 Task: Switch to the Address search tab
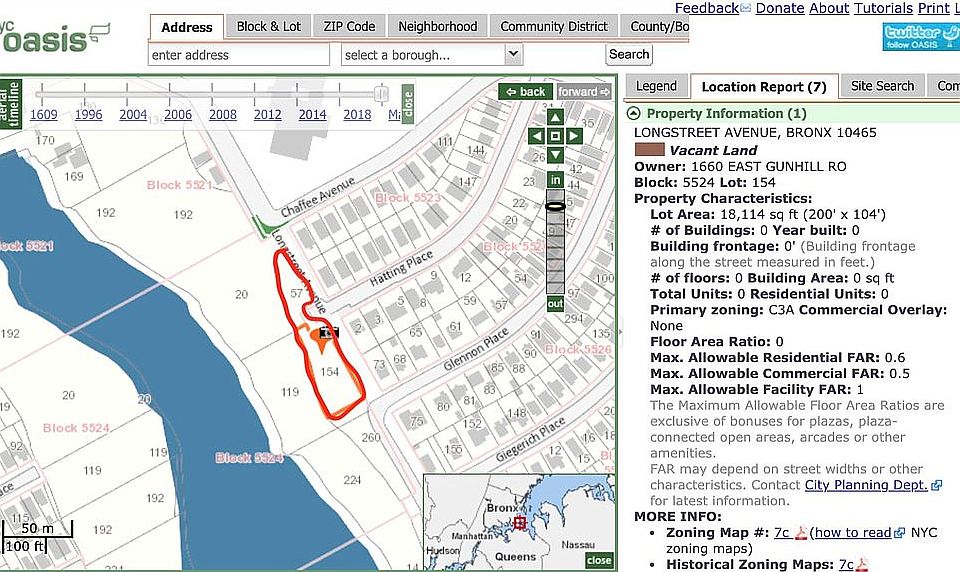tap(187, 28)
